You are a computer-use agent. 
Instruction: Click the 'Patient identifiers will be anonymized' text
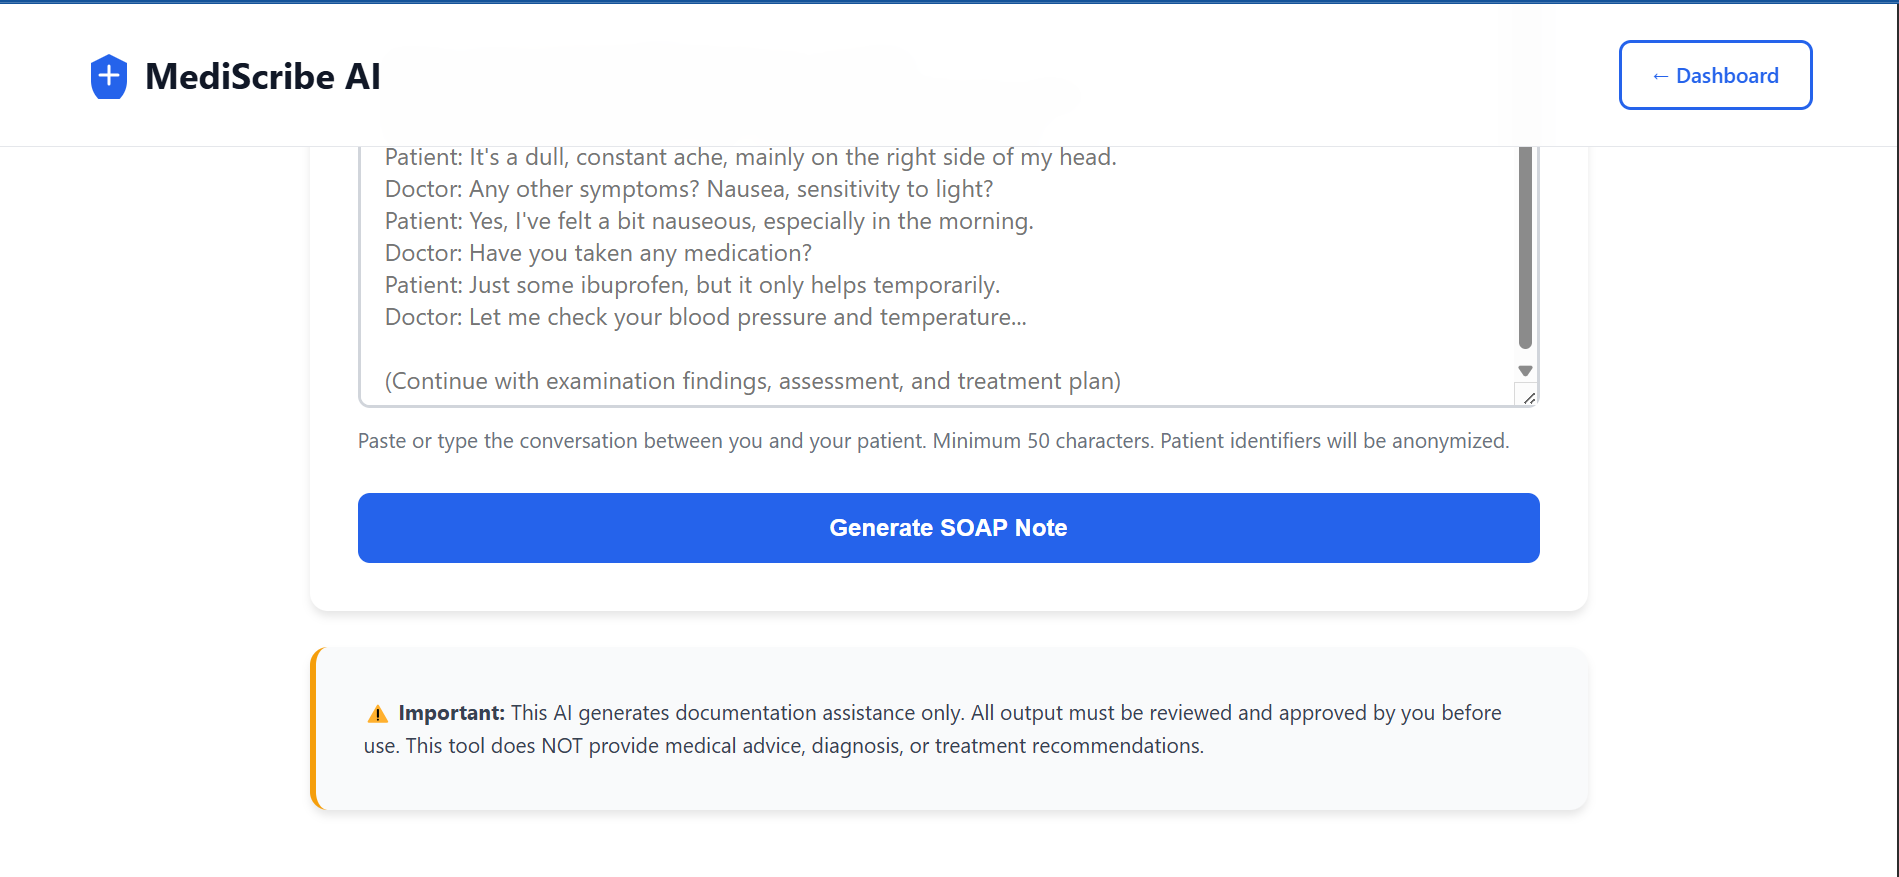tap(1334, 441)
